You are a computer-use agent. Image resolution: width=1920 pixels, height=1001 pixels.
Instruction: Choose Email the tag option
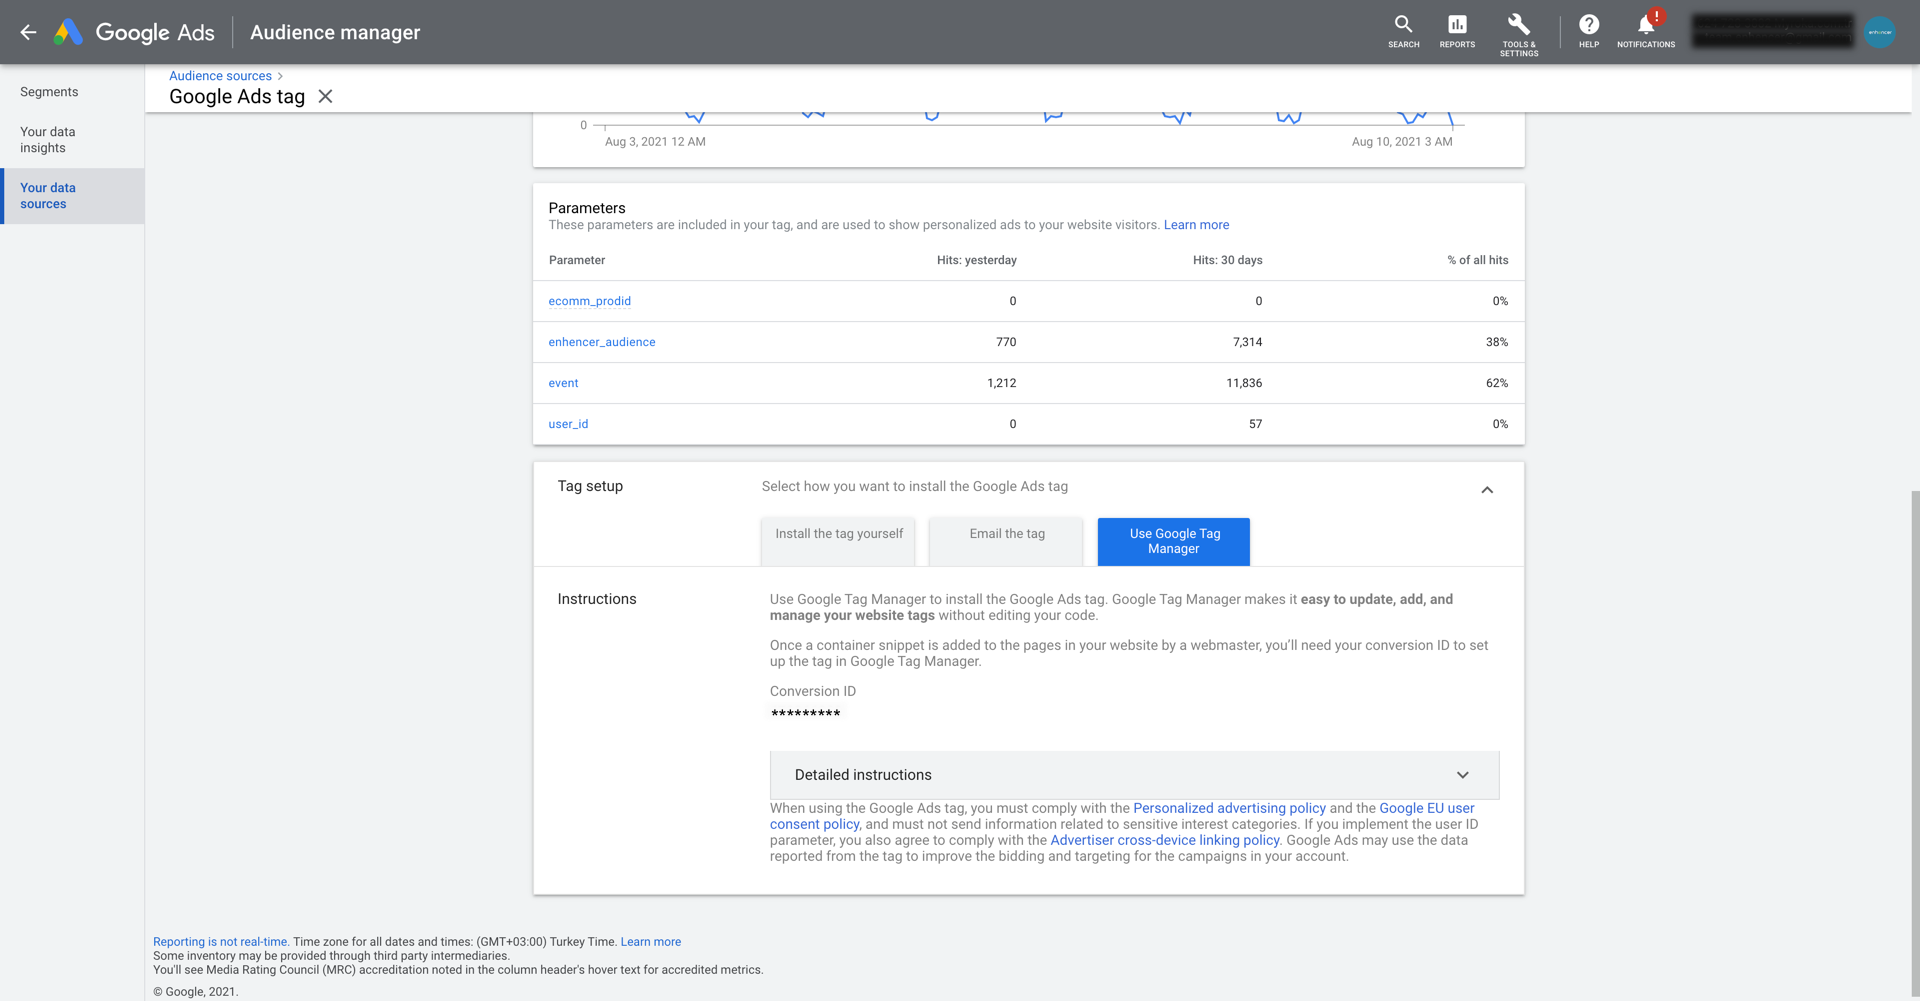click(x=1006, y=541)
